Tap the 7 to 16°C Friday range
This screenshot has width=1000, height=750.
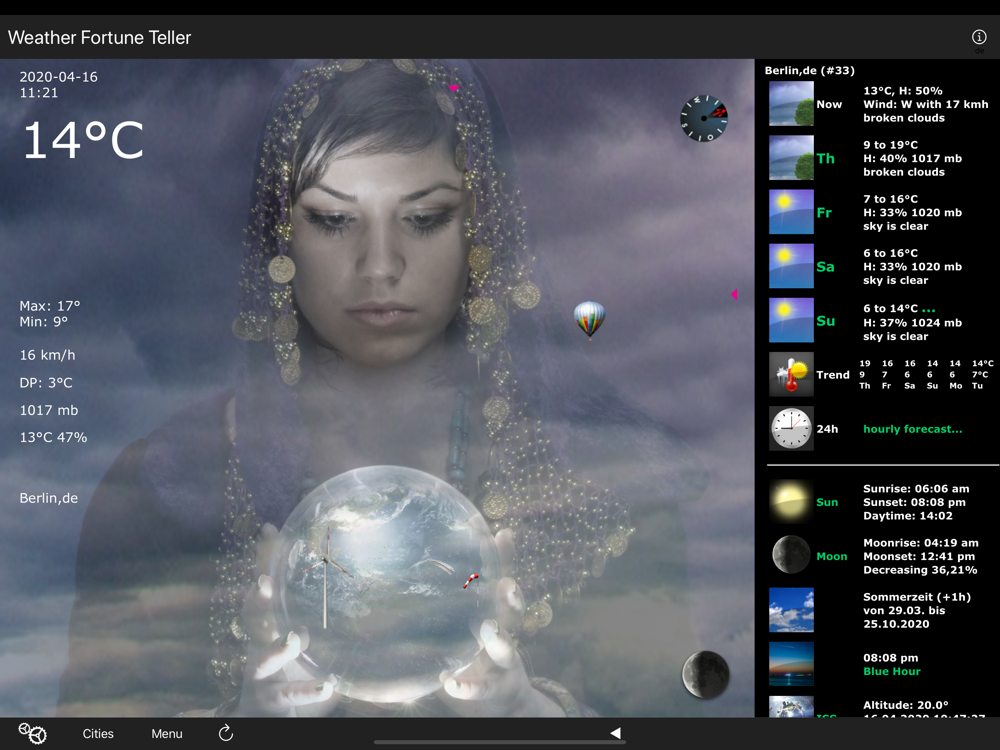(x=891, y=200)
